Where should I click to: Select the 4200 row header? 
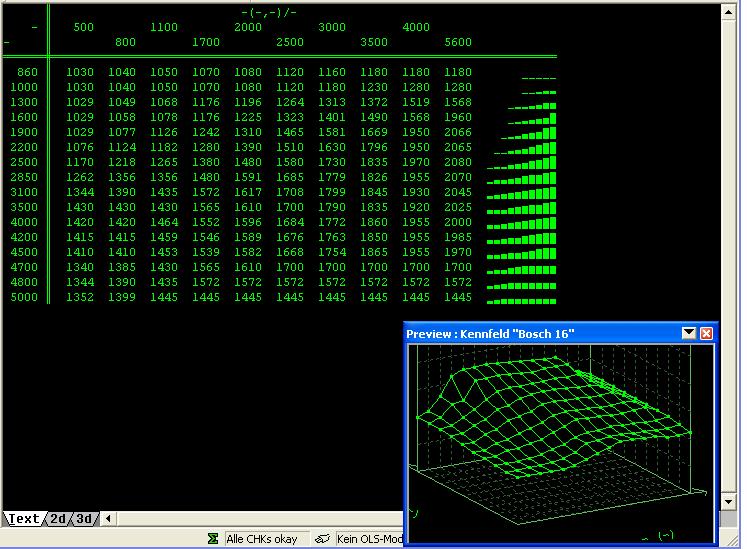click(24, 237)
